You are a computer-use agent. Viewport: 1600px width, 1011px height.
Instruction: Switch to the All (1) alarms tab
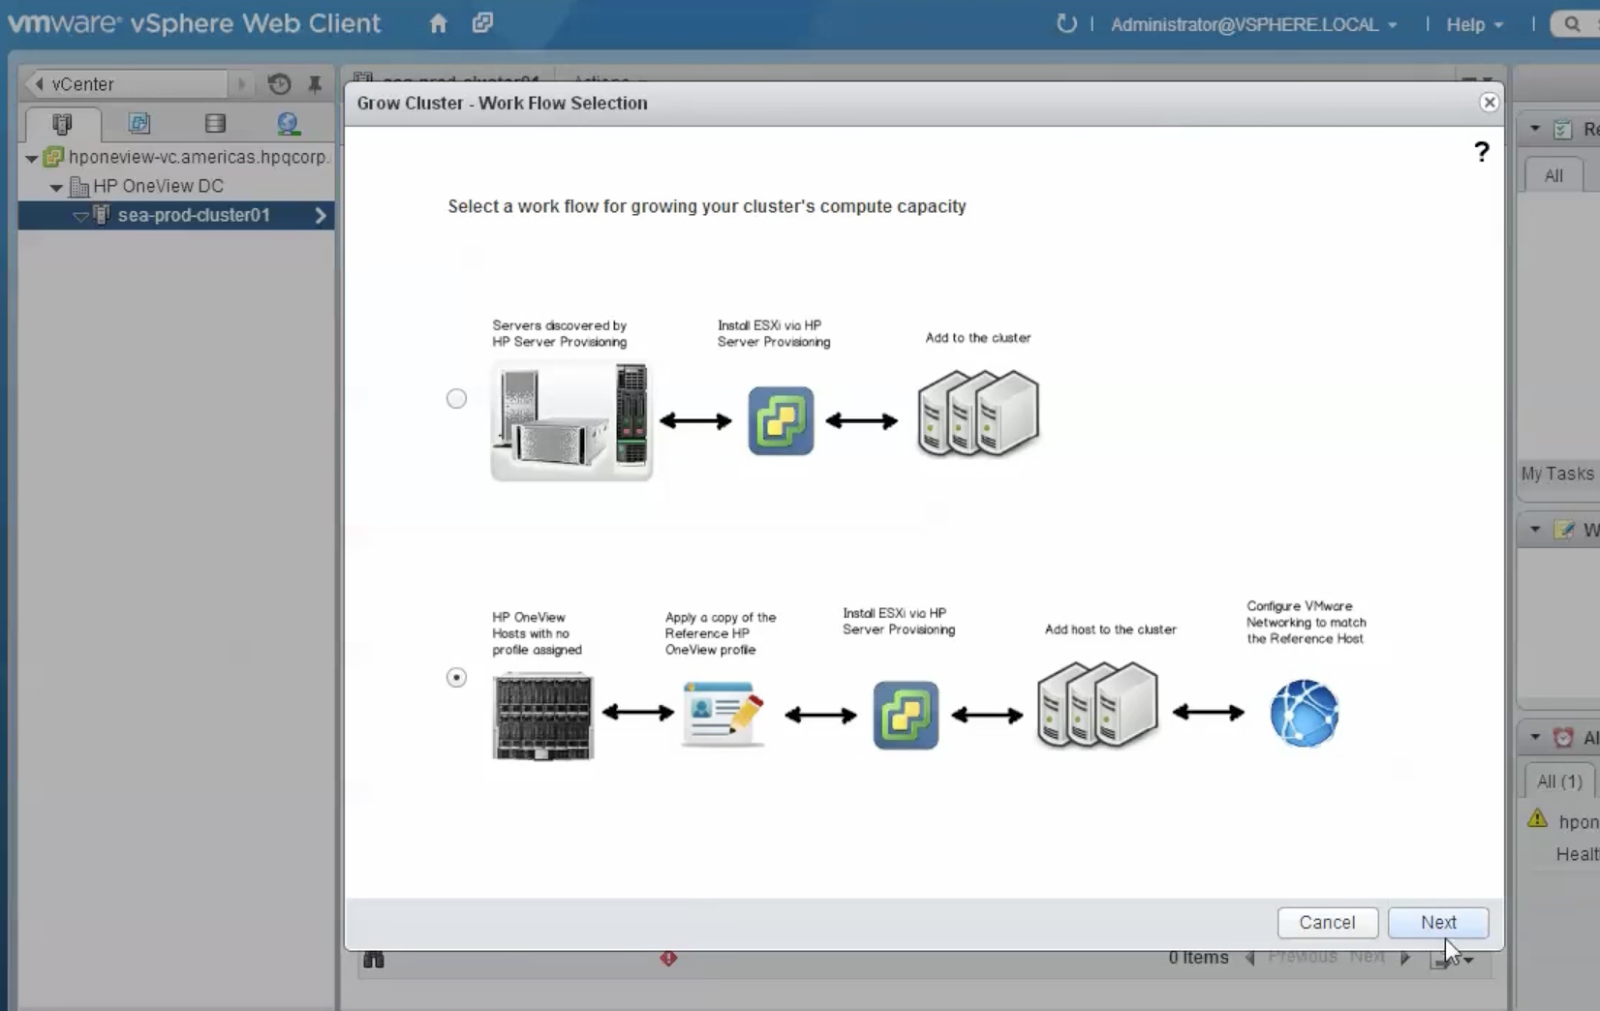pyautogui.click(x=1558, y=781)
